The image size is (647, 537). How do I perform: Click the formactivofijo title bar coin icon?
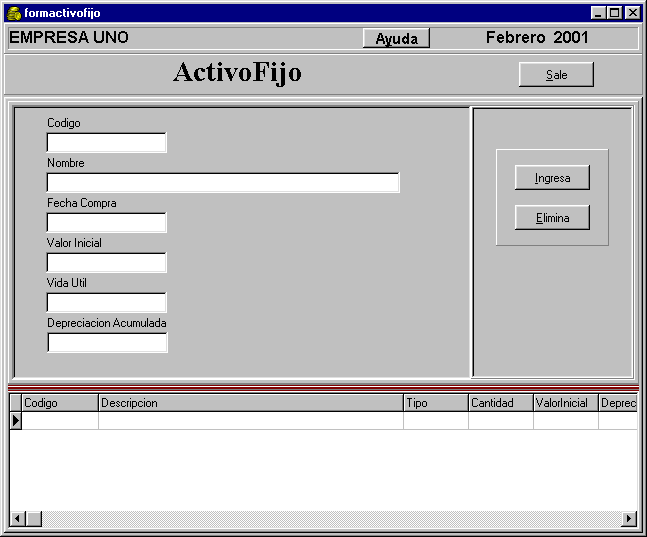tap(14, 13)
